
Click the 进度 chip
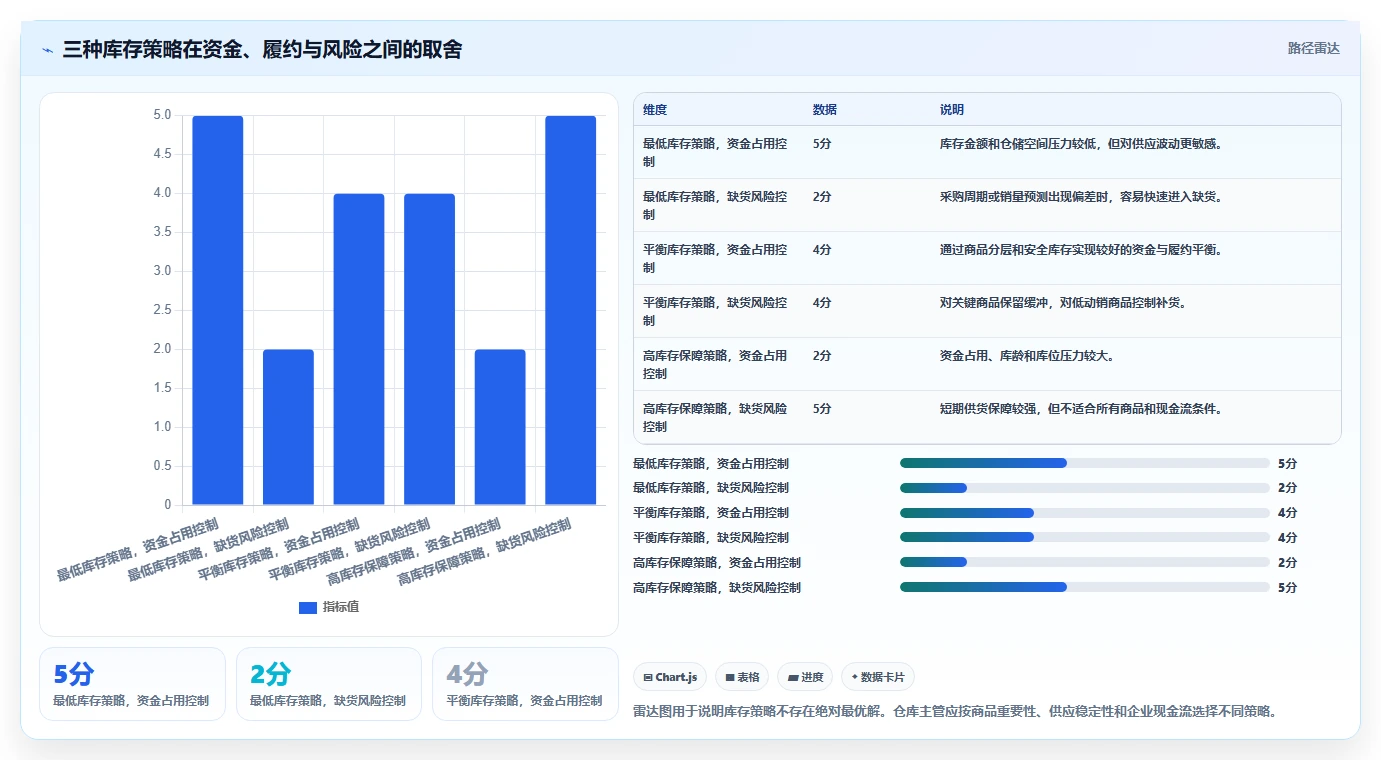pos(805,677)
